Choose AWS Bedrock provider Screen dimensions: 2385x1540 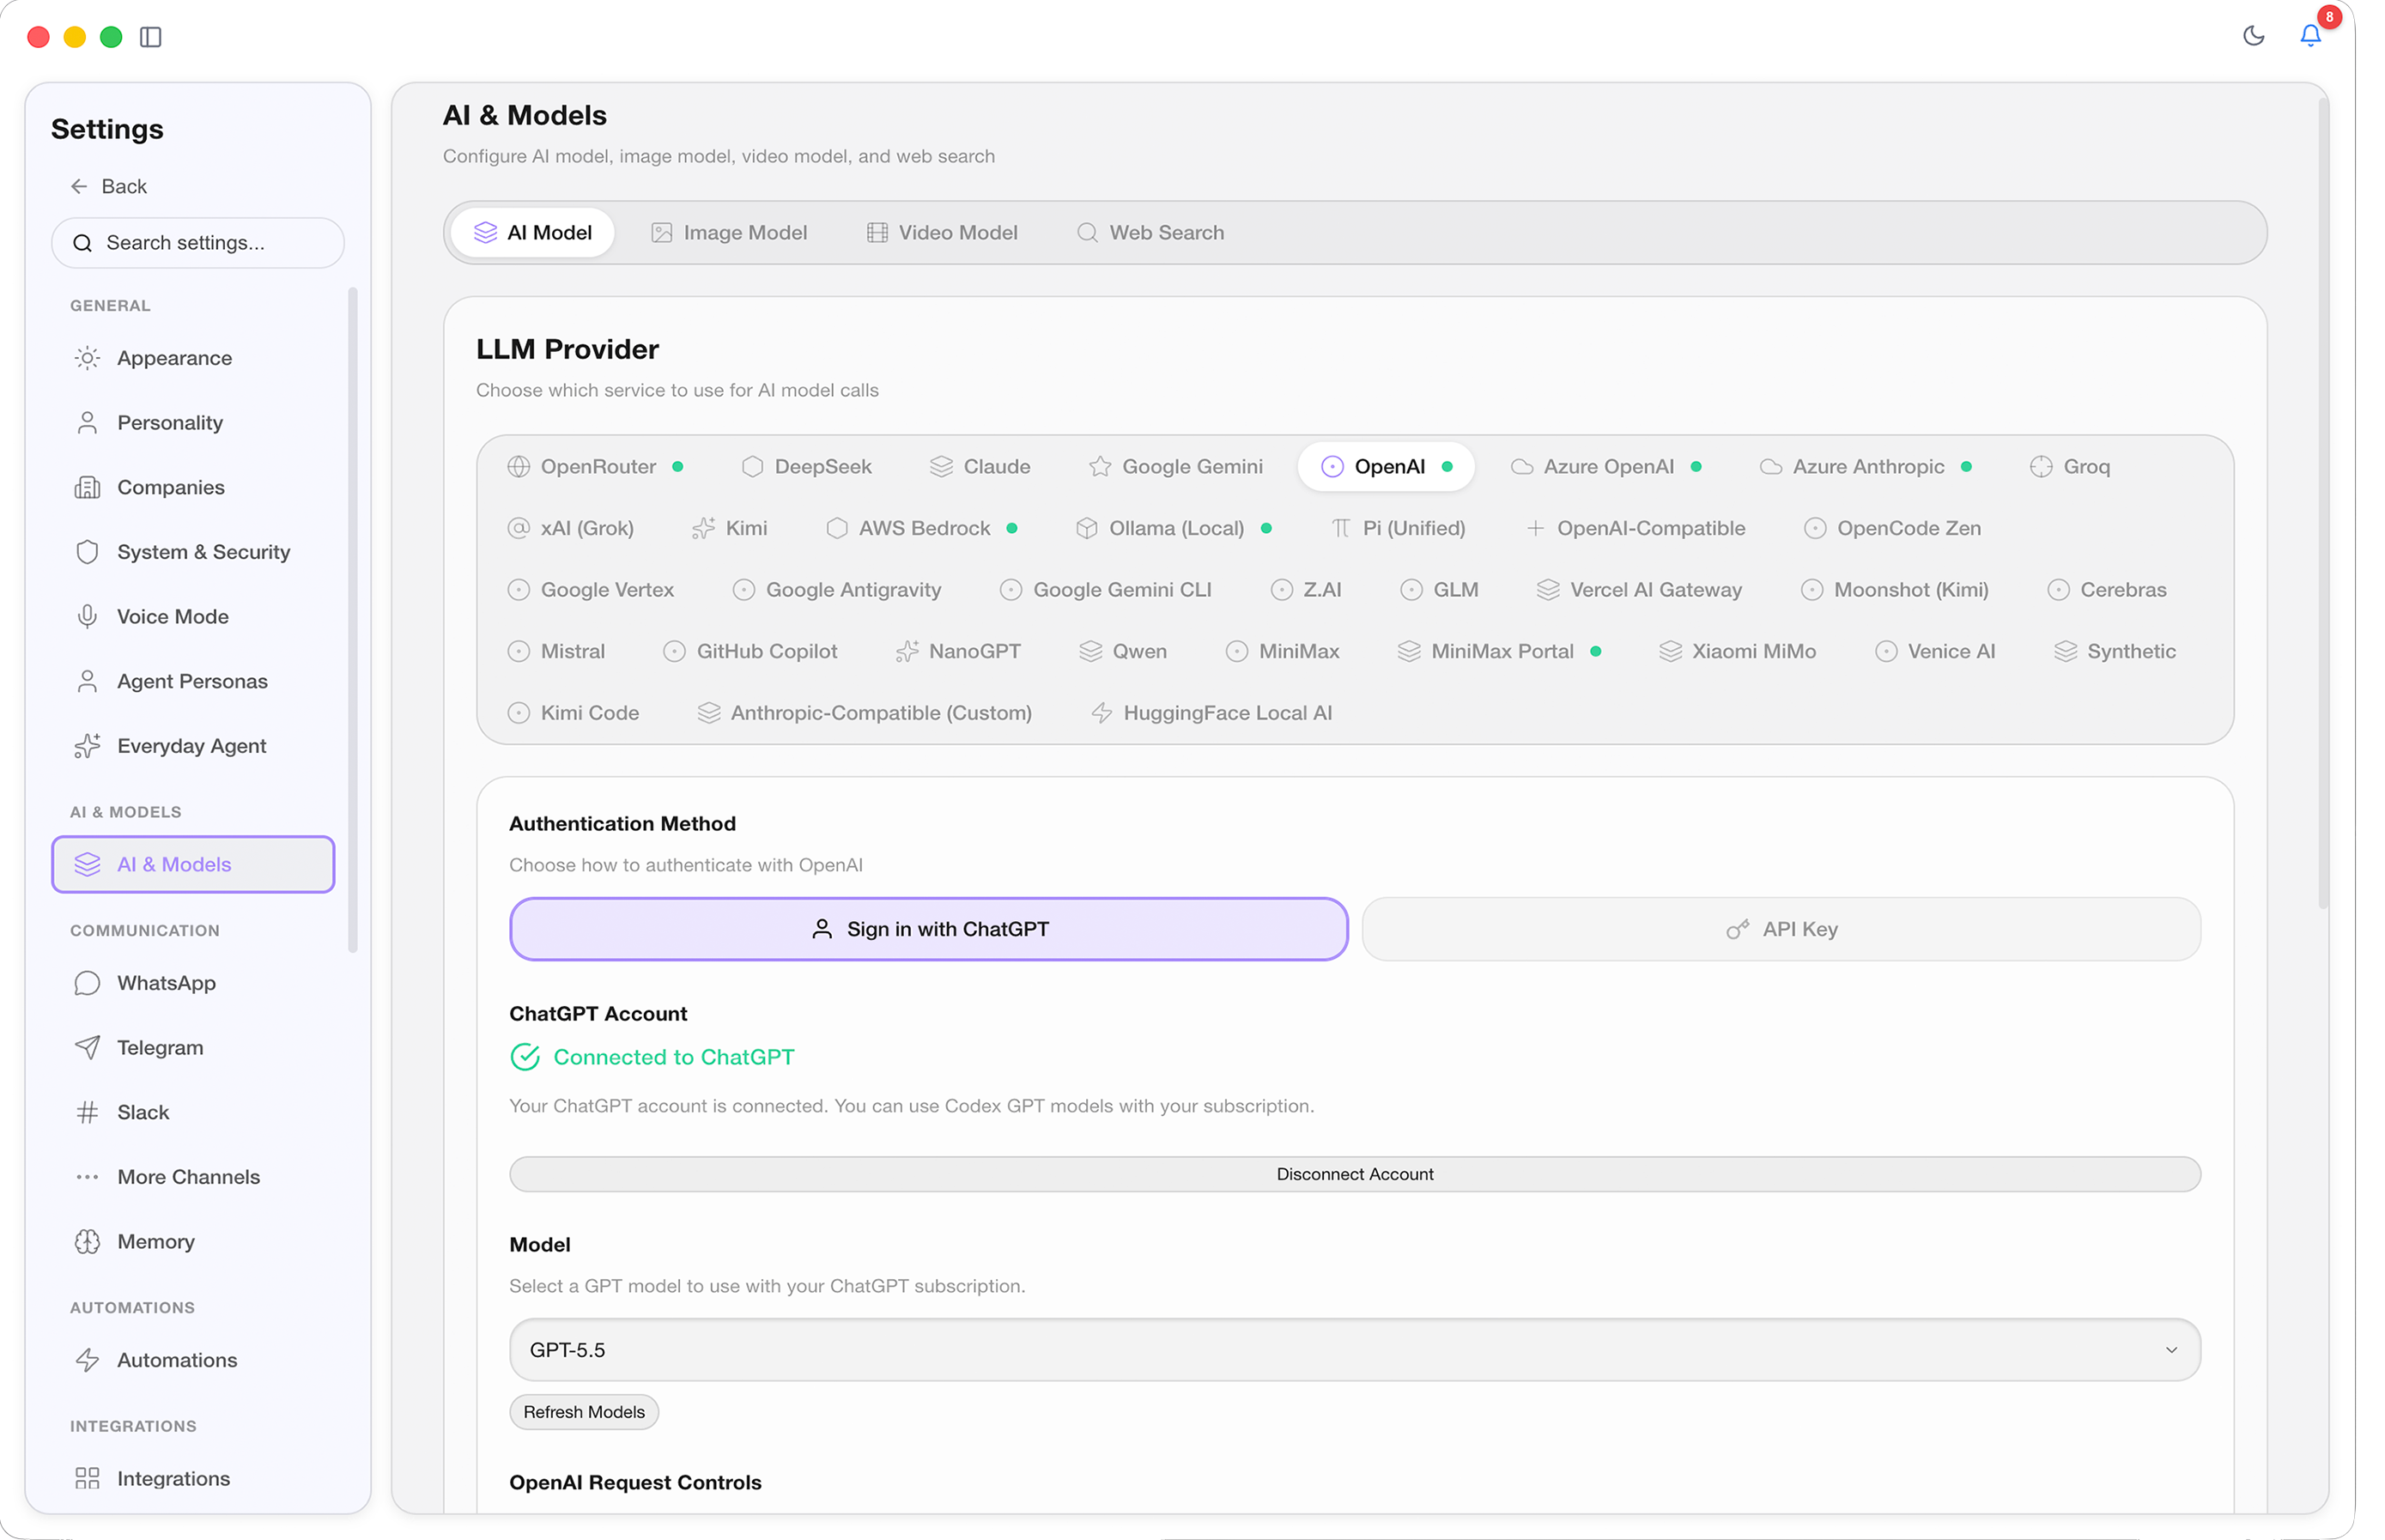(922, 528)
